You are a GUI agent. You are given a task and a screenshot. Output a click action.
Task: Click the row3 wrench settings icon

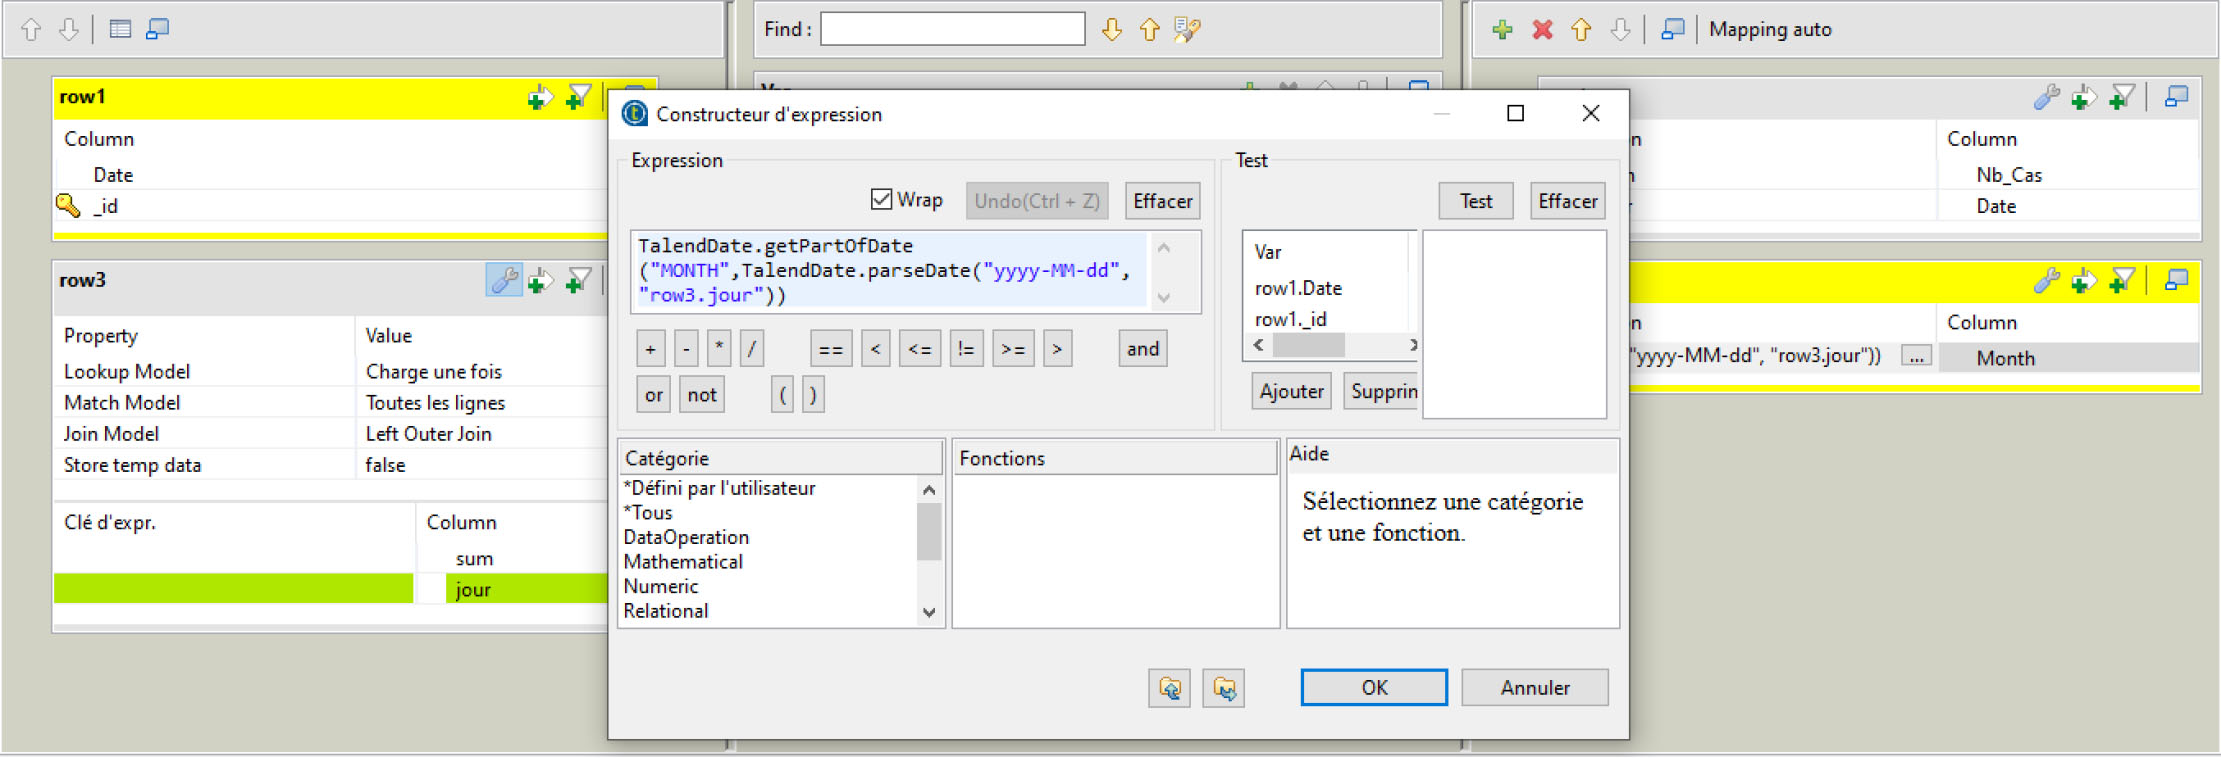tap(504, 281)
